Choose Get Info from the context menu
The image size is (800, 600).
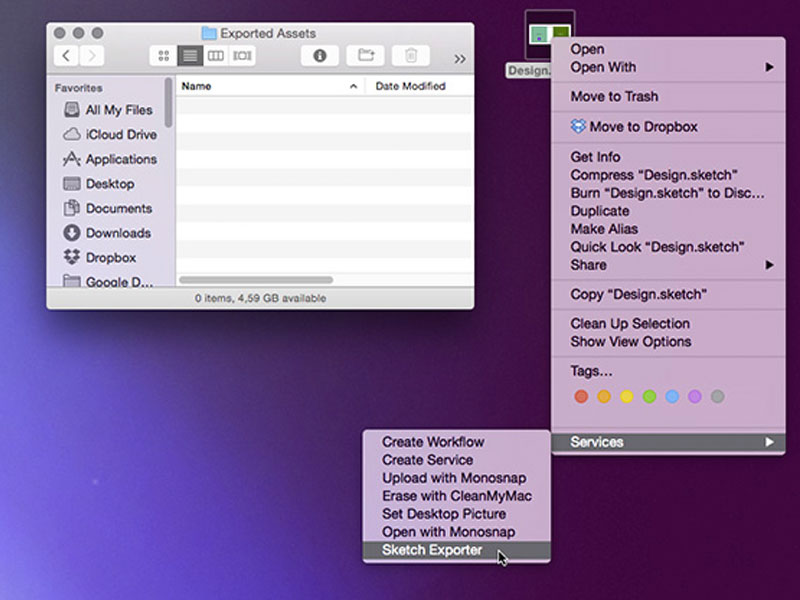tap(668, 157)
